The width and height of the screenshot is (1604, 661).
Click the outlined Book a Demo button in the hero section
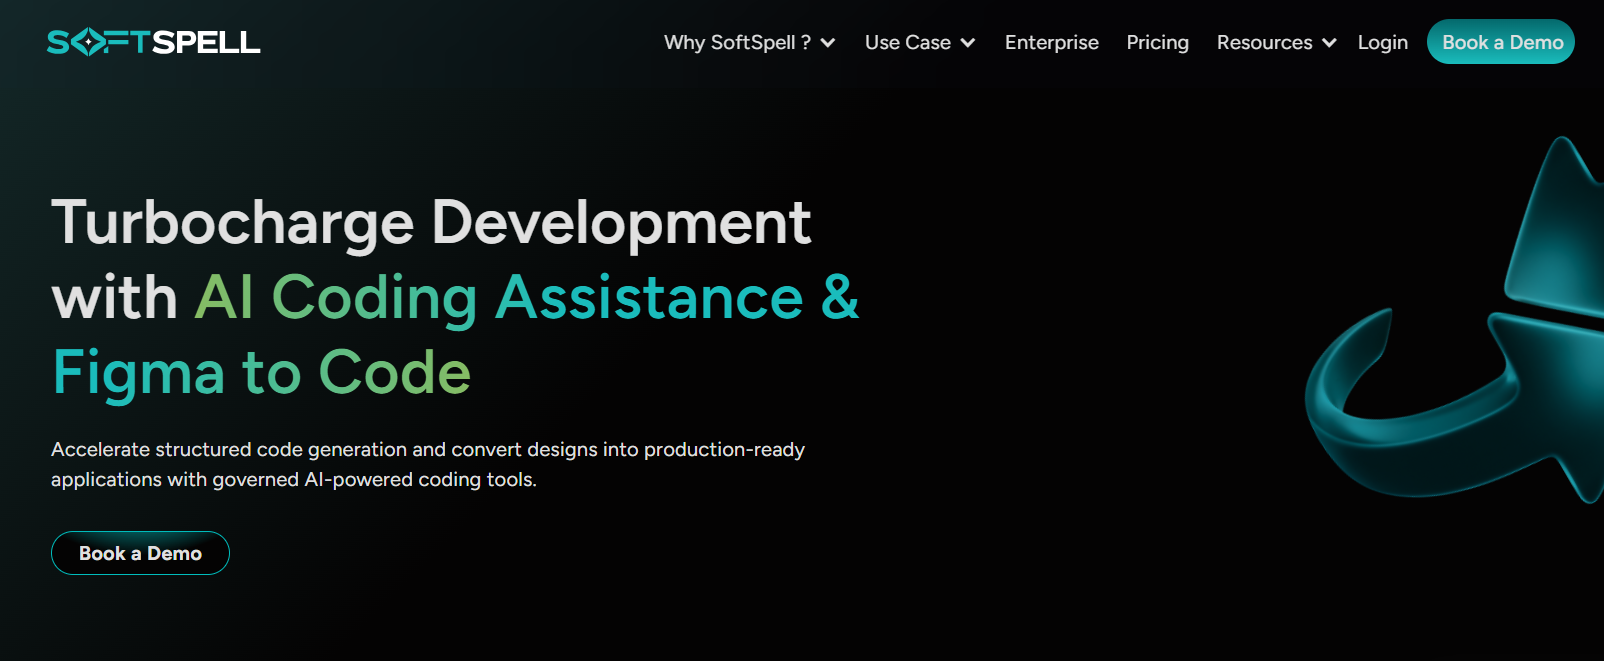[140, 553]
